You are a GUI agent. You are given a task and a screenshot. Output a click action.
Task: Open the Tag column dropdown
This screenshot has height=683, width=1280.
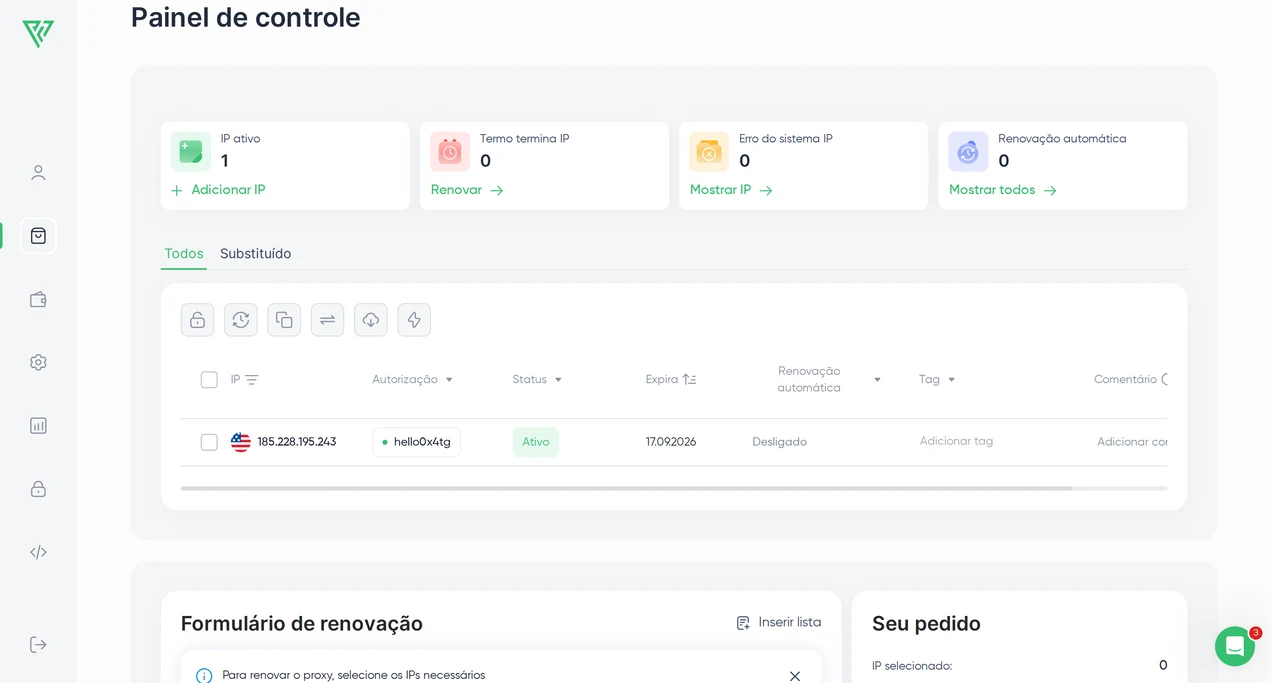[x=951, y=380]
